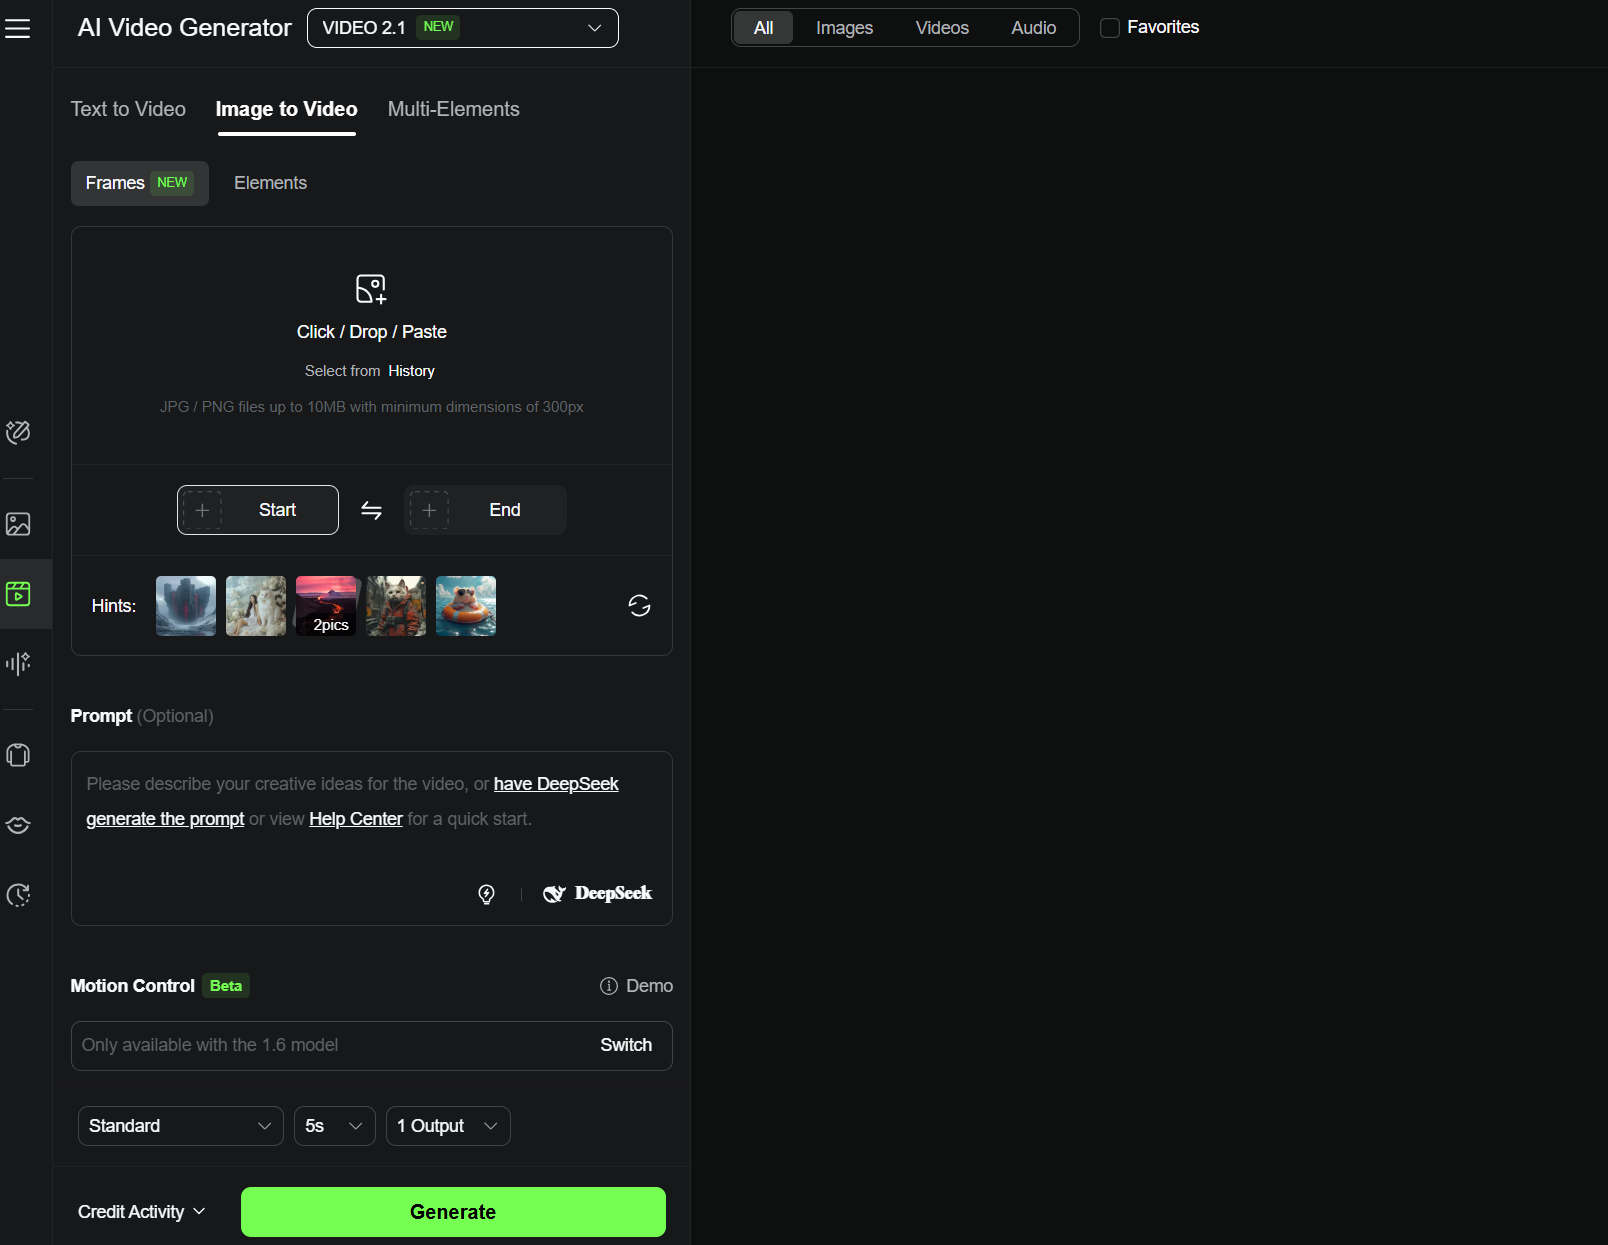Image resolution: width=1608 pixels, height=1245 pixels.
Task: Click the green Generate button
Action: 453,1212
